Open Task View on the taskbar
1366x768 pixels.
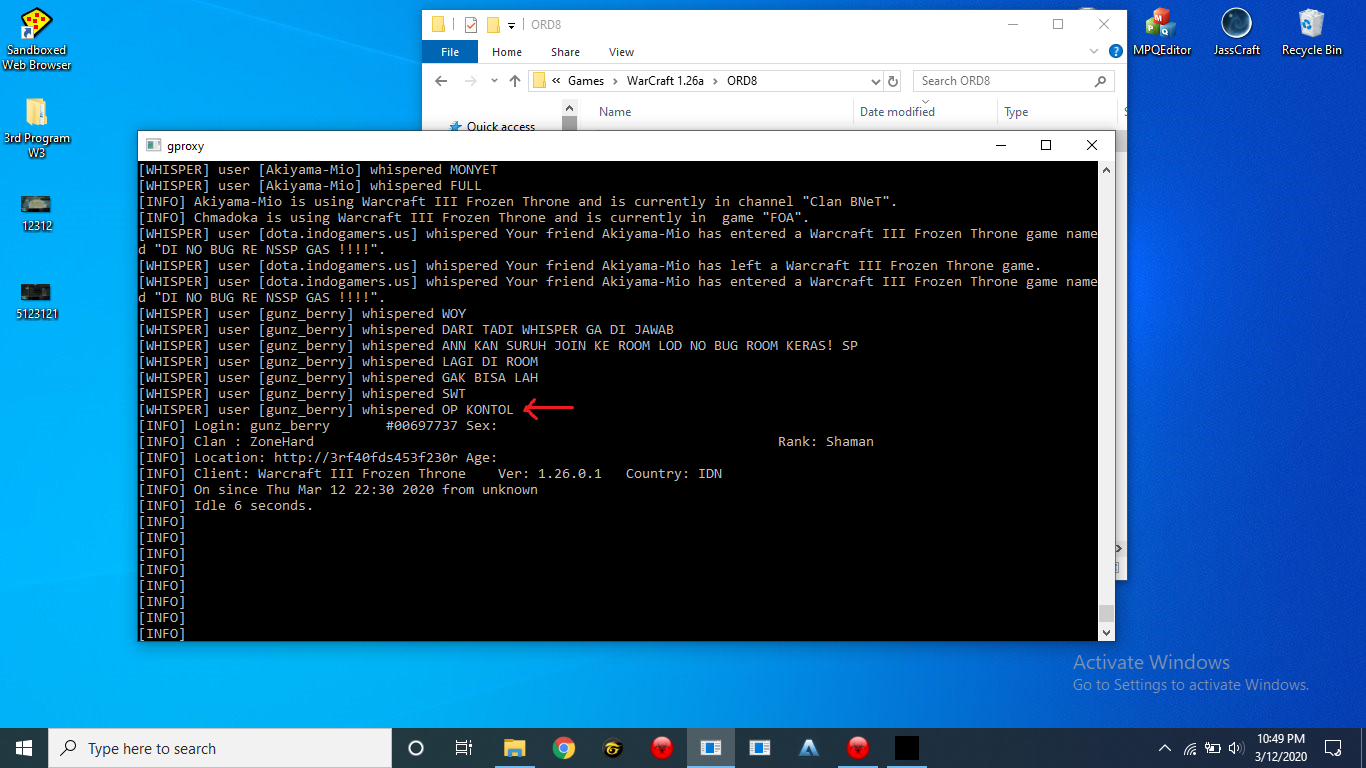coord(464,748)
